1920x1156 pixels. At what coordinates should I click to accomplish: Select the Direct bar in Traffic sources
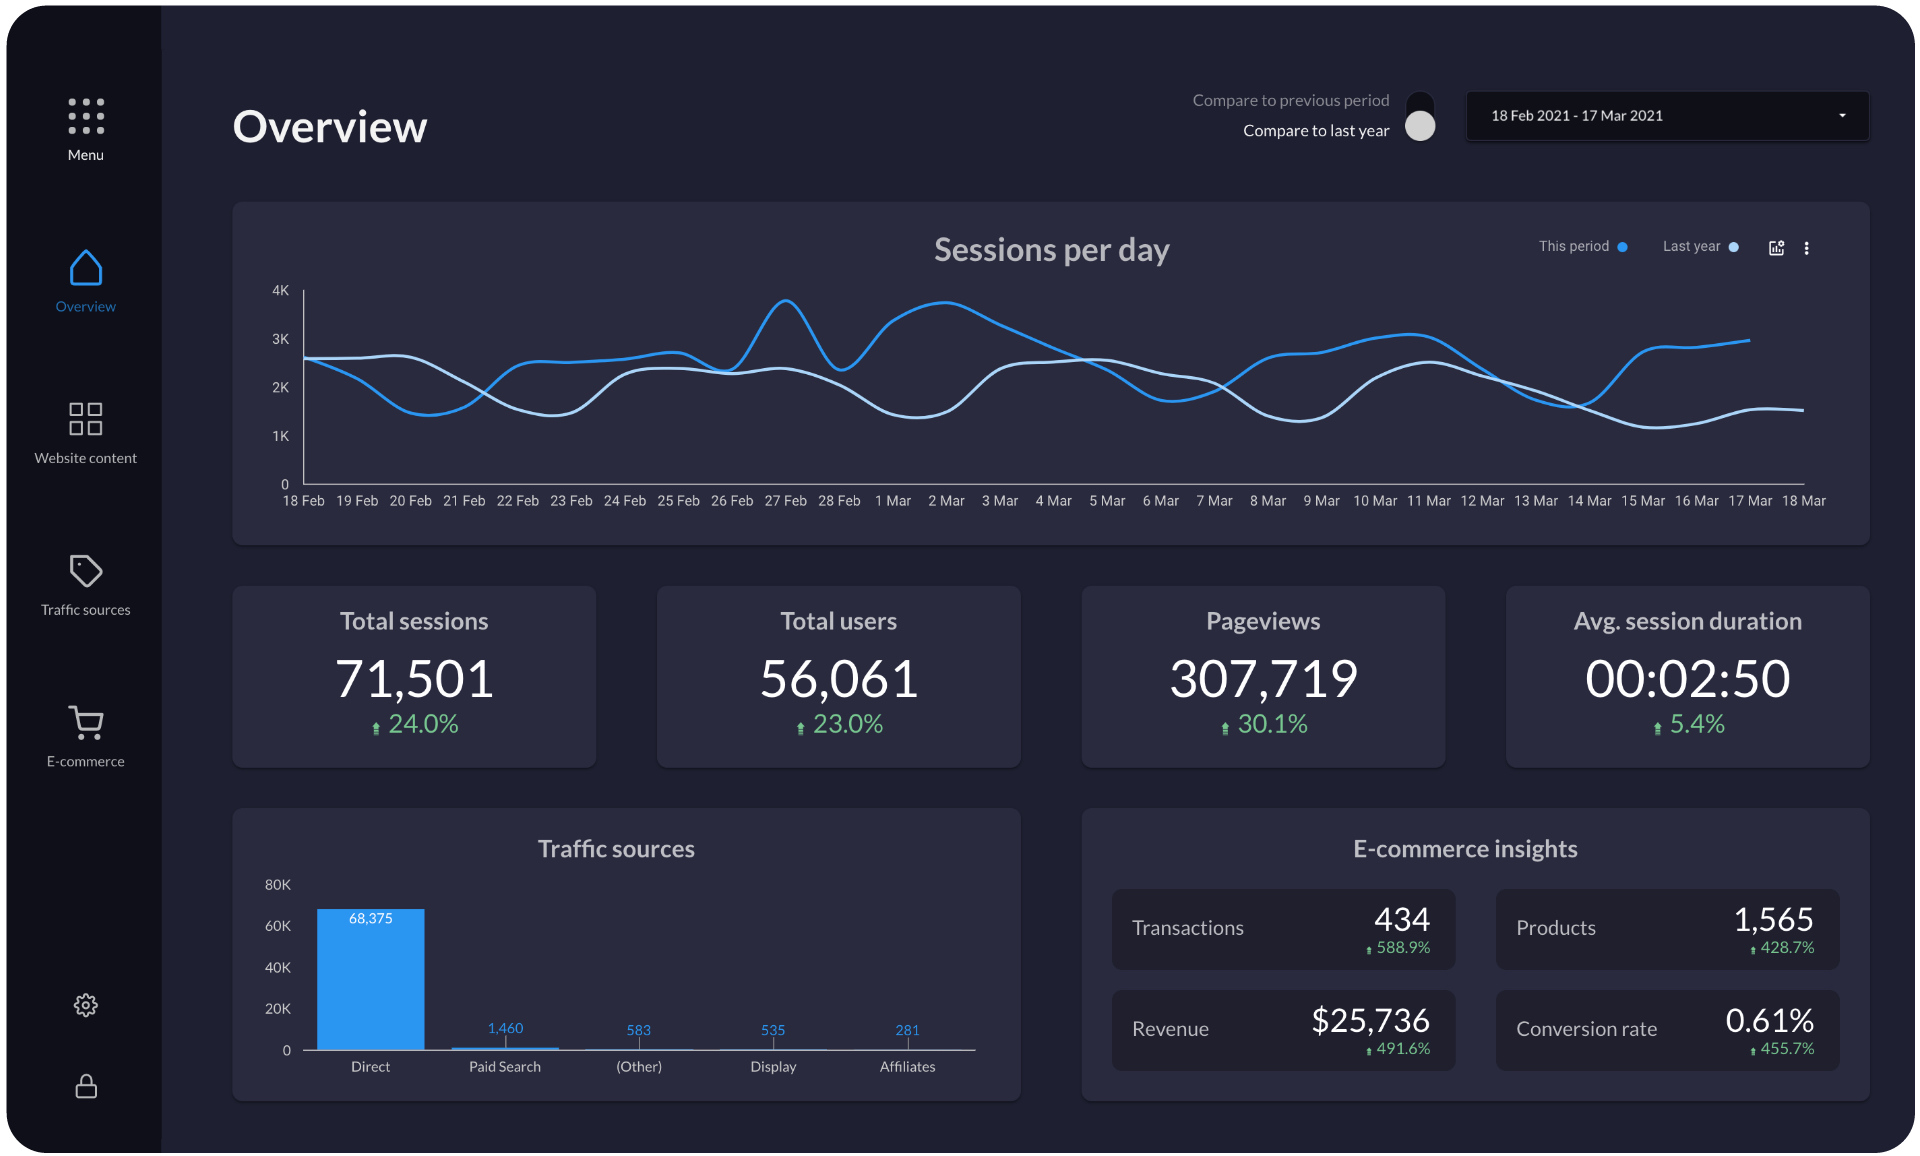(x=371, y=980)
